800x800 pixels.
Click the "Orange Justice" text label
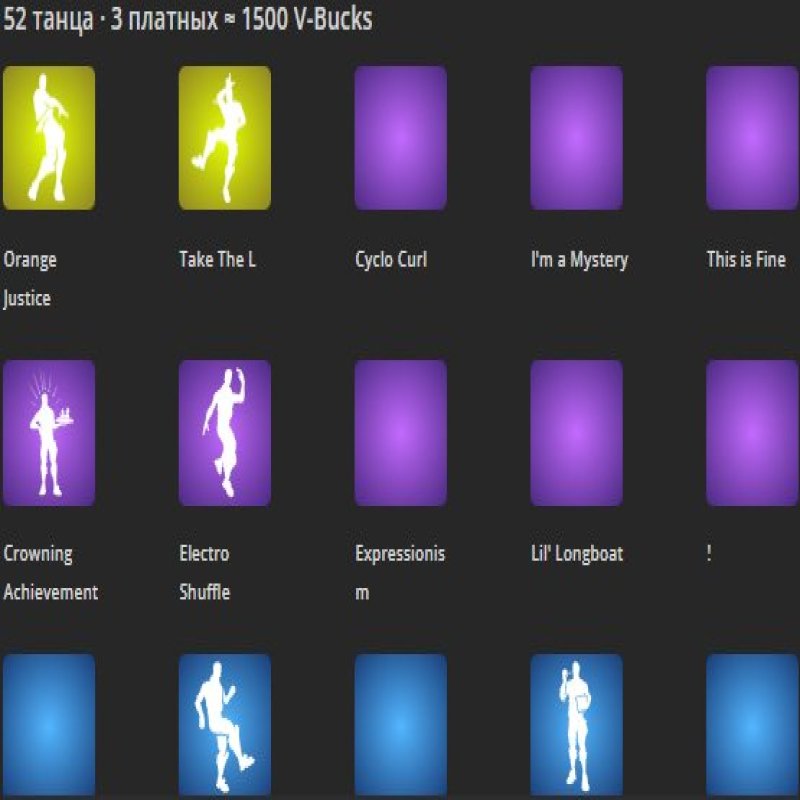click(x=30, y=279)
